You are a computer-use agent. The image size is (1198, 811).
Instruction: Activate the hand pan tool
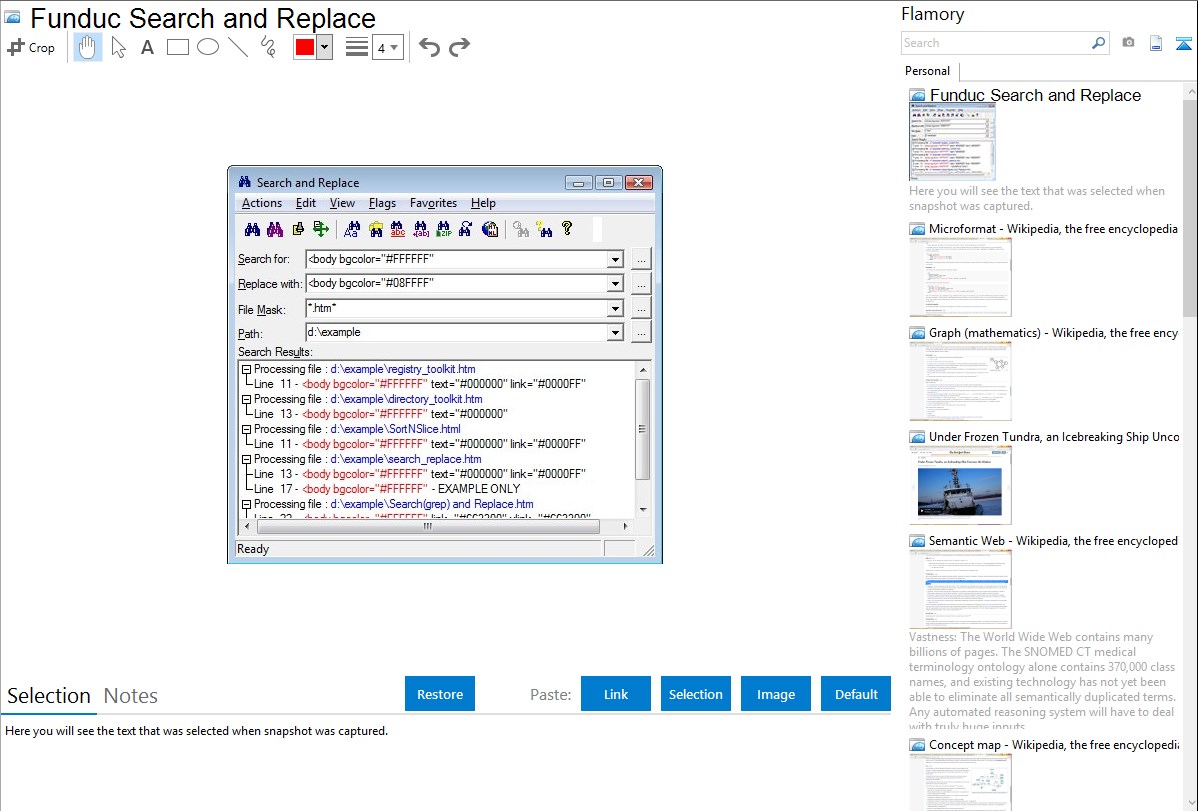[x=87, y=47]
